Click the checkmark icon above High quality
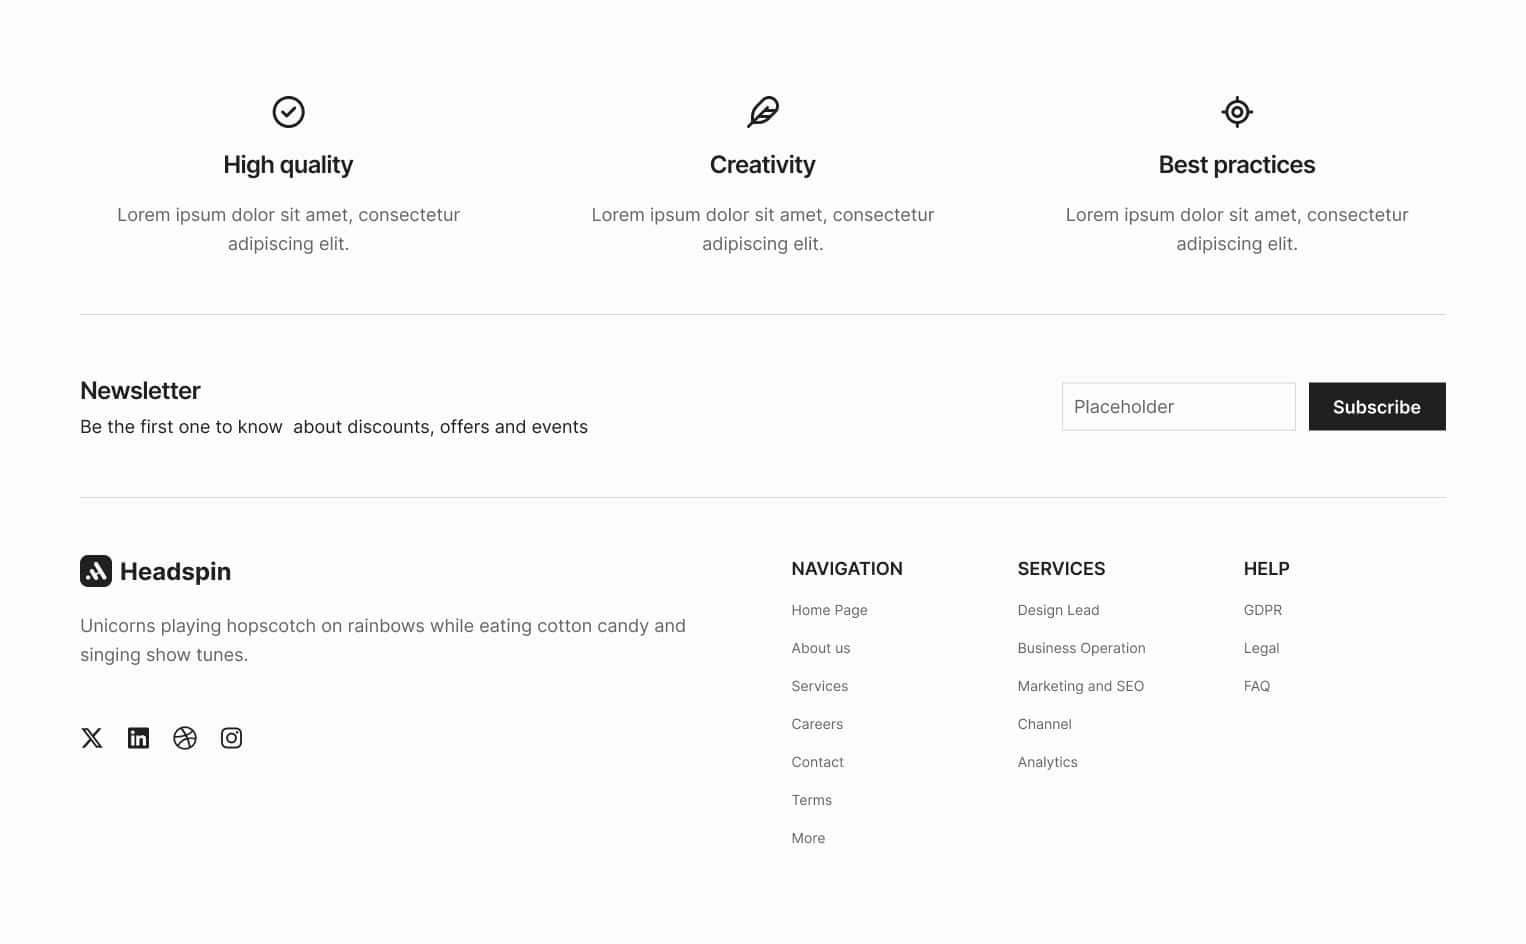The width and height of the screenshot is (1526, 944). (288, 112)
